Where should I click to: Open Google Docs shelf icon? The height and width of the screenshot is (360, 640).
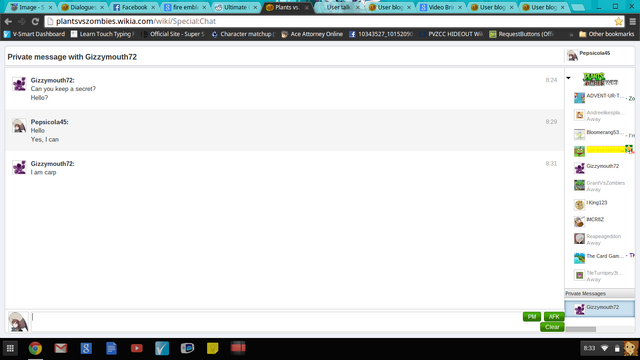pyautogui.click(x=111, y=348)
